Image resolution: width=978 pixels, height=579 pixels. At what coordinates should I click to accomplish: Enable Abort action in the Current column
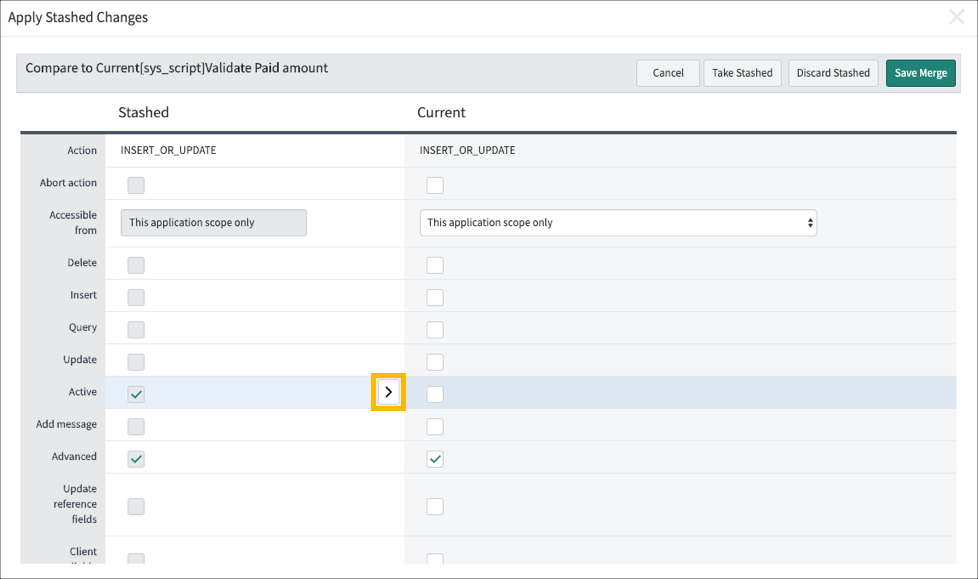point(435,185)
